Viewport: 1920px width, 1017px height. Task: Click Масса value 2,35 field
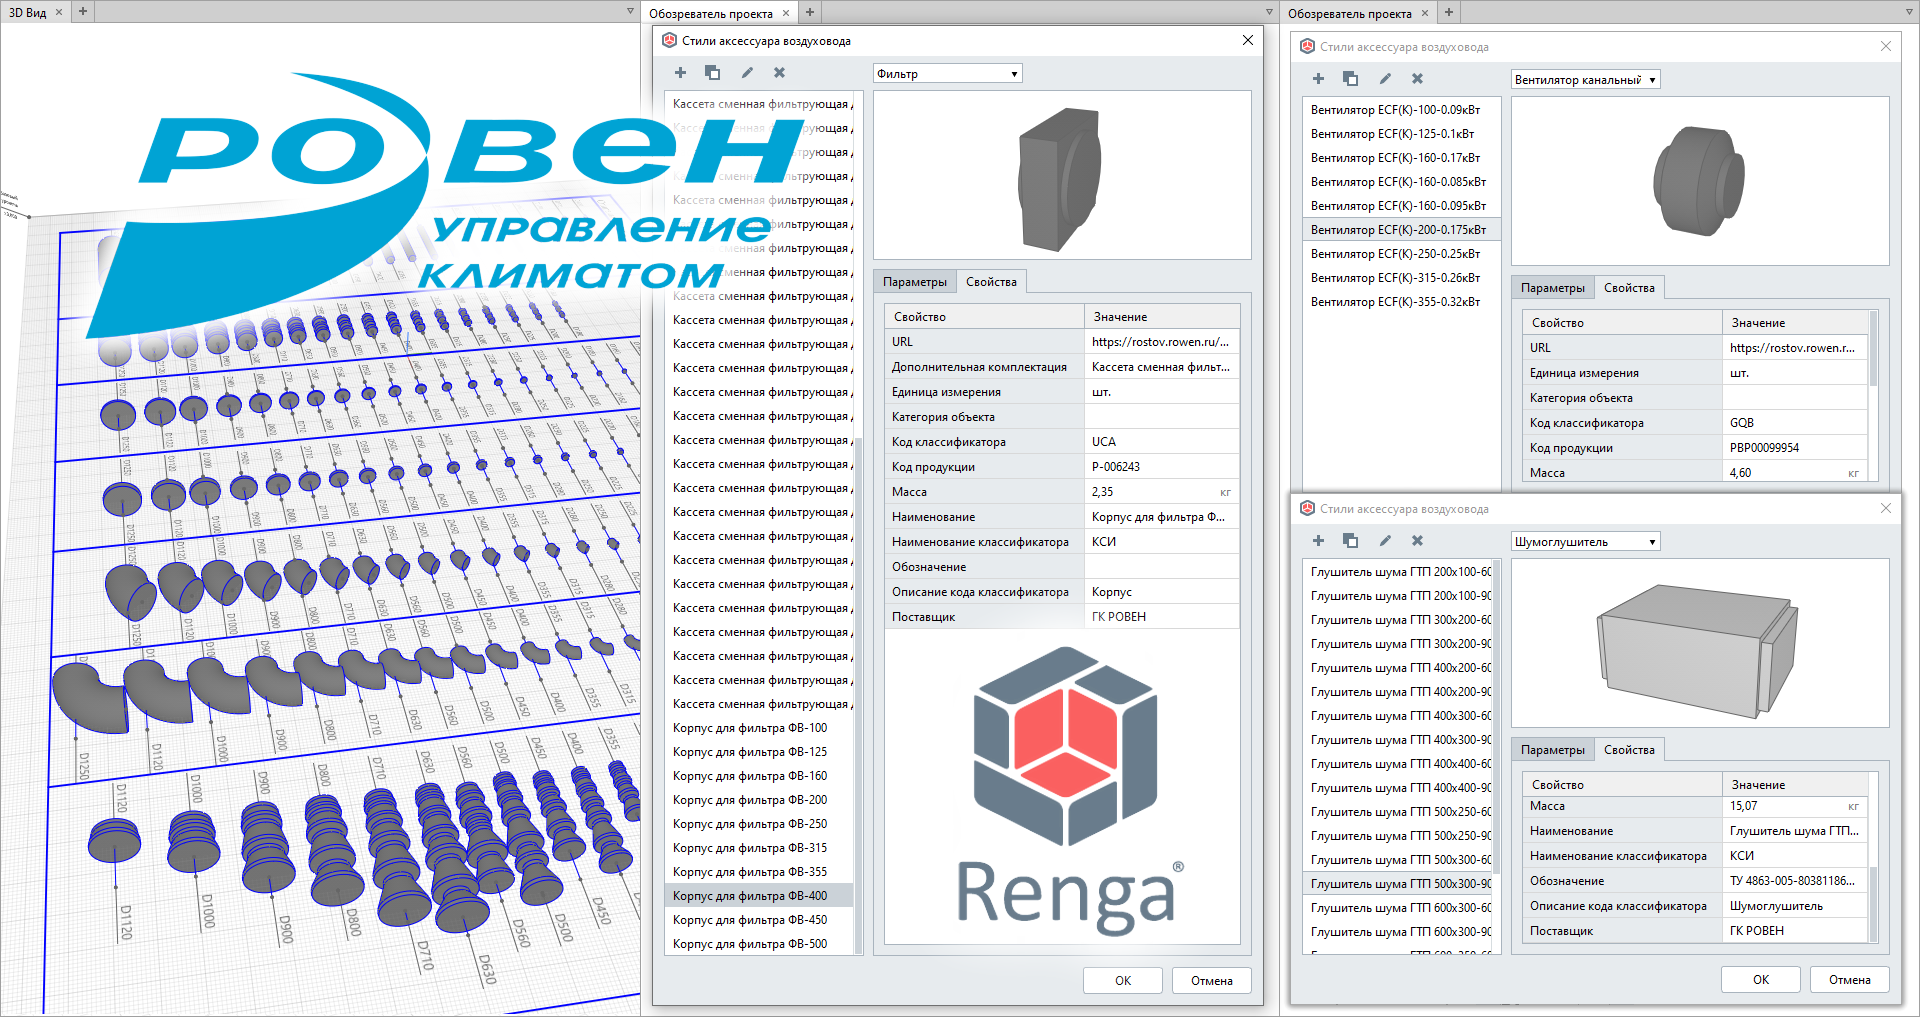pos(1162,492)
